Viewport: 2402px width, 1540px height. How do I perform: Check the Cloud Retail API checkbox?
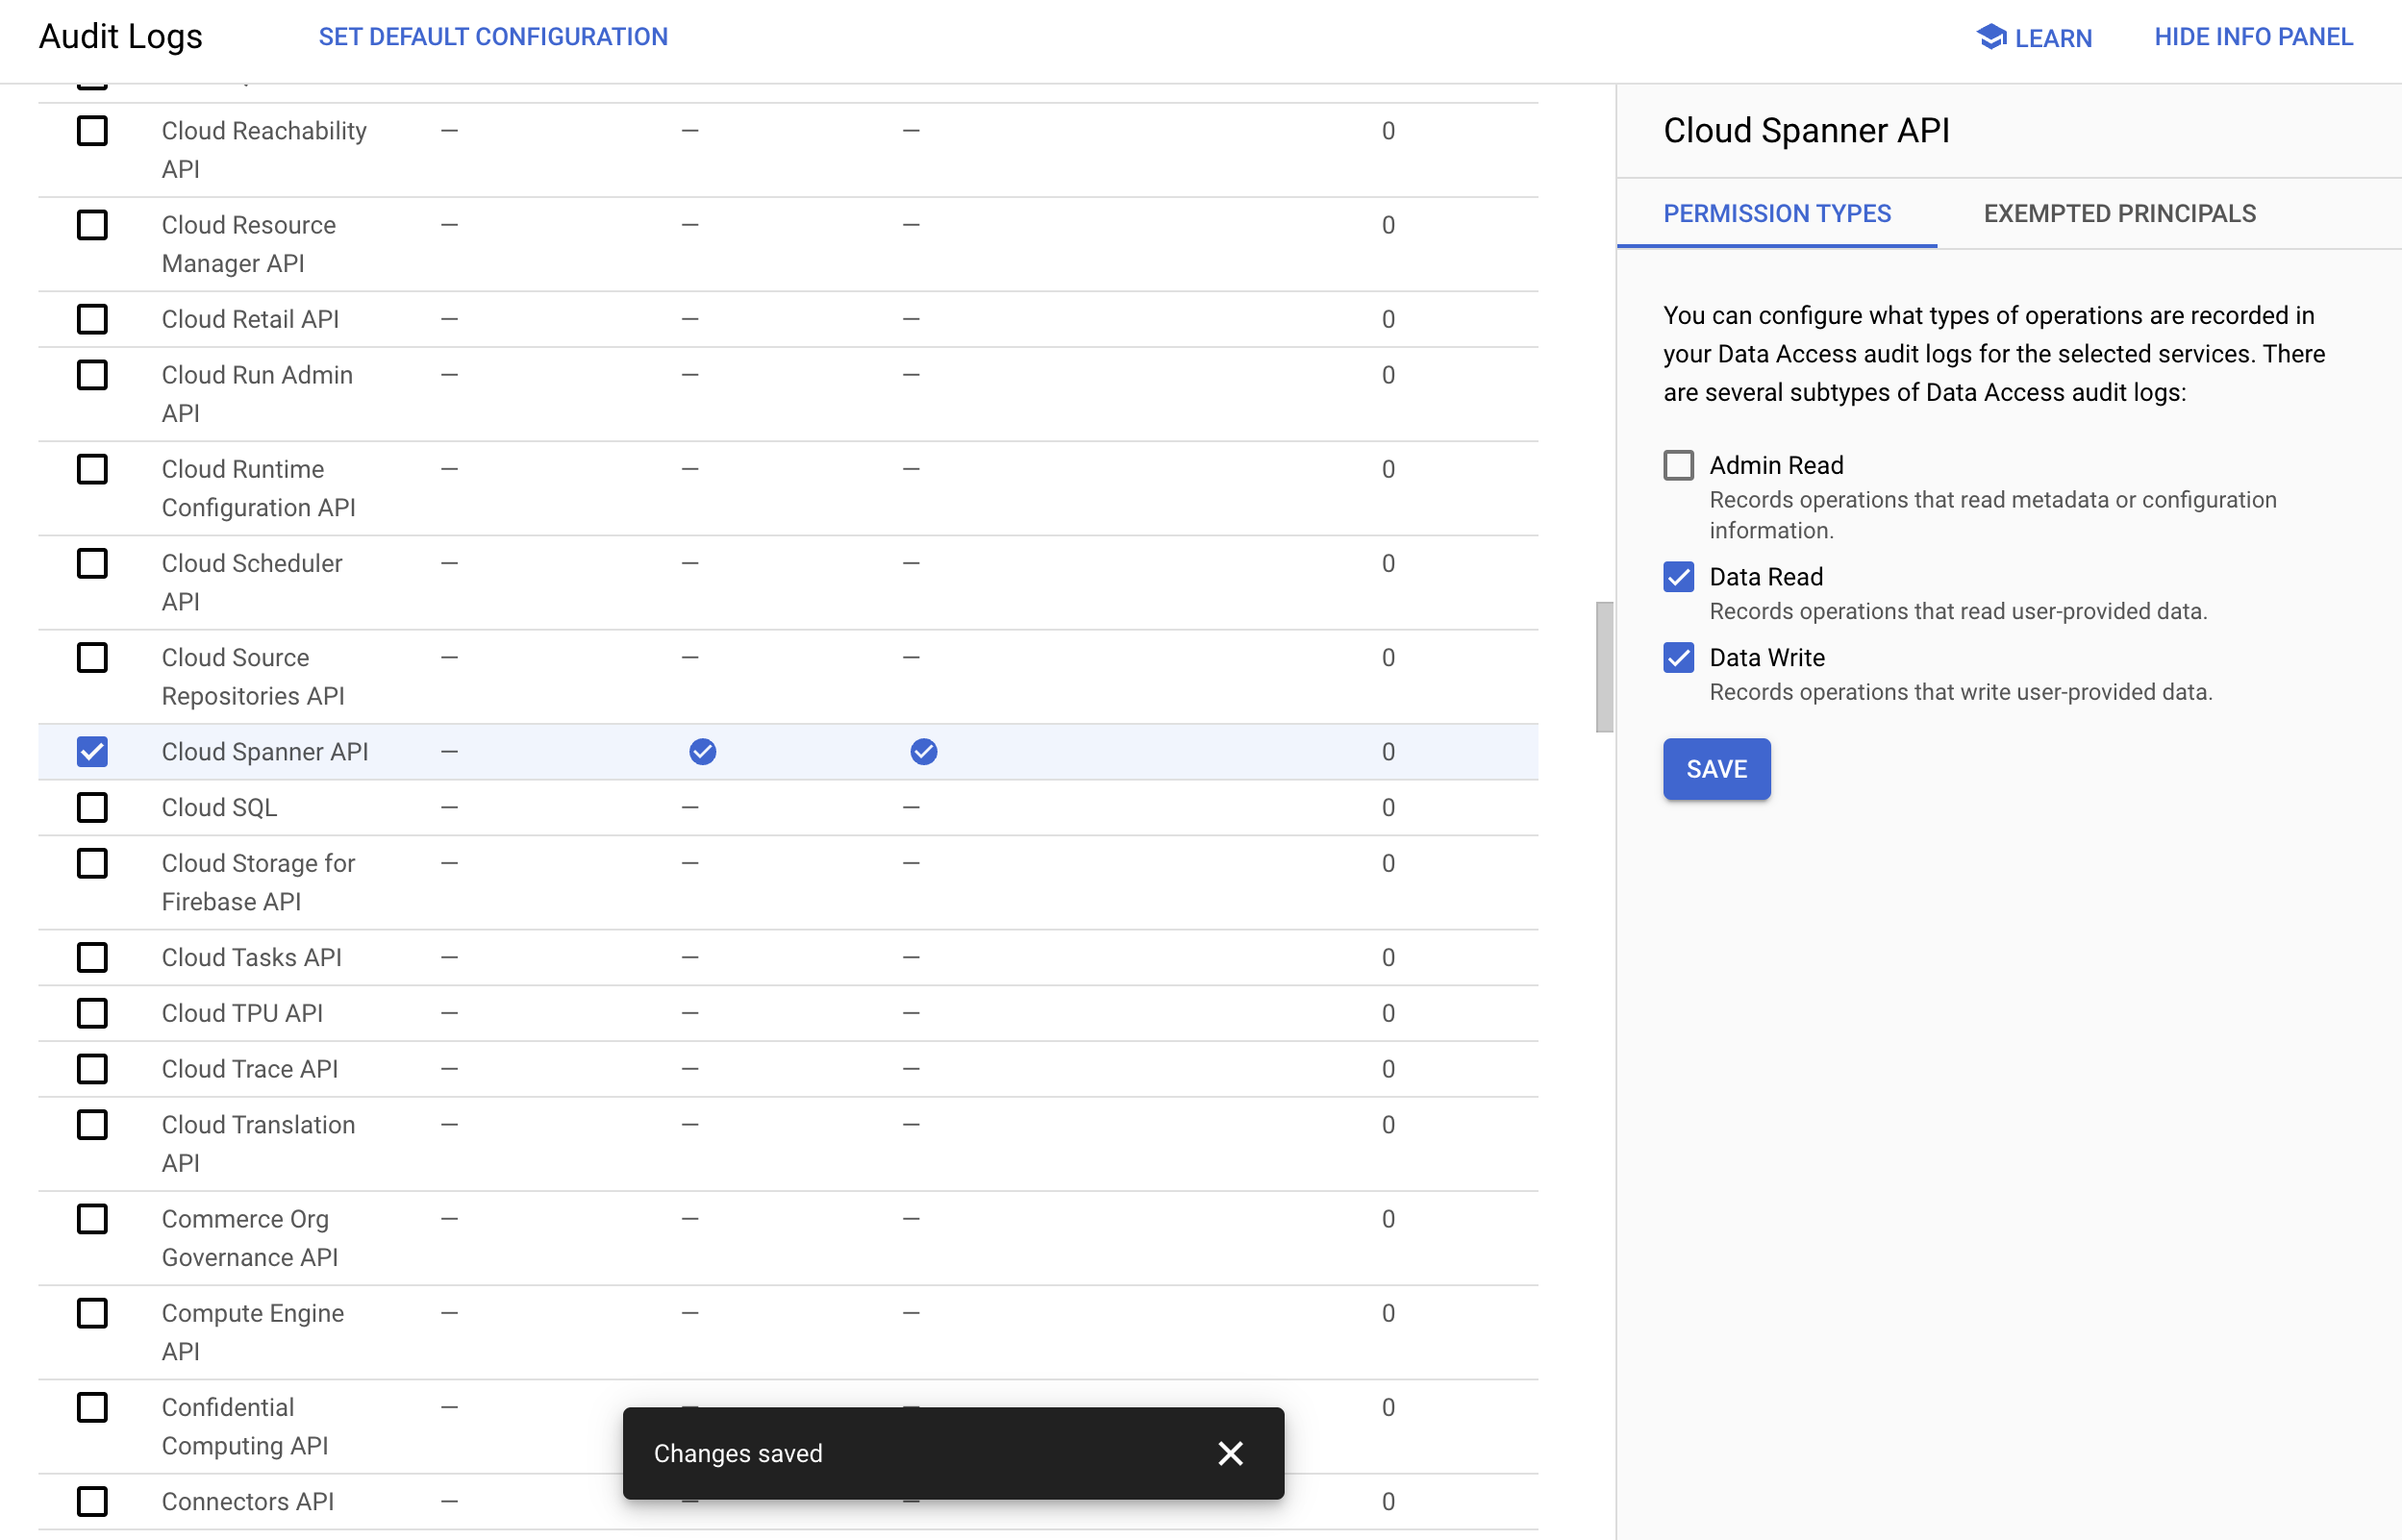pos(92,319)
